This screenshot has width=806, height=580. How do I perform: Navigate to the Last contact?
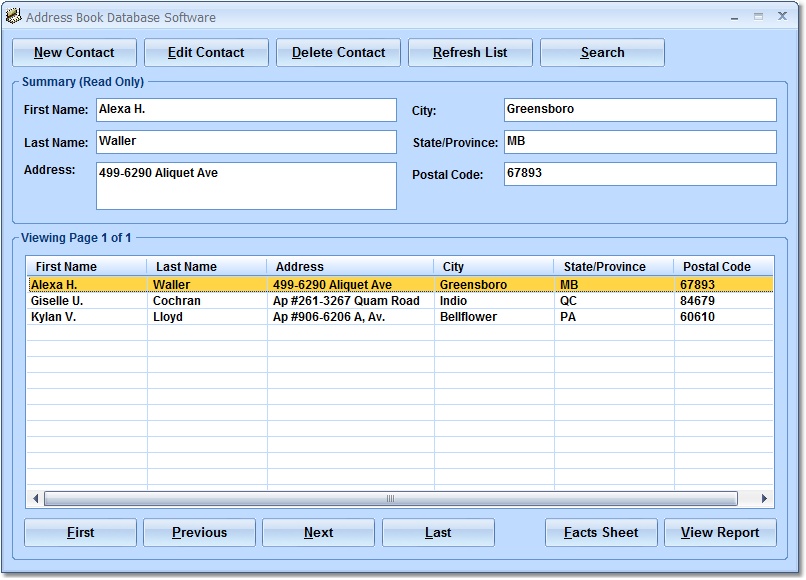click(x=437, y=532)
